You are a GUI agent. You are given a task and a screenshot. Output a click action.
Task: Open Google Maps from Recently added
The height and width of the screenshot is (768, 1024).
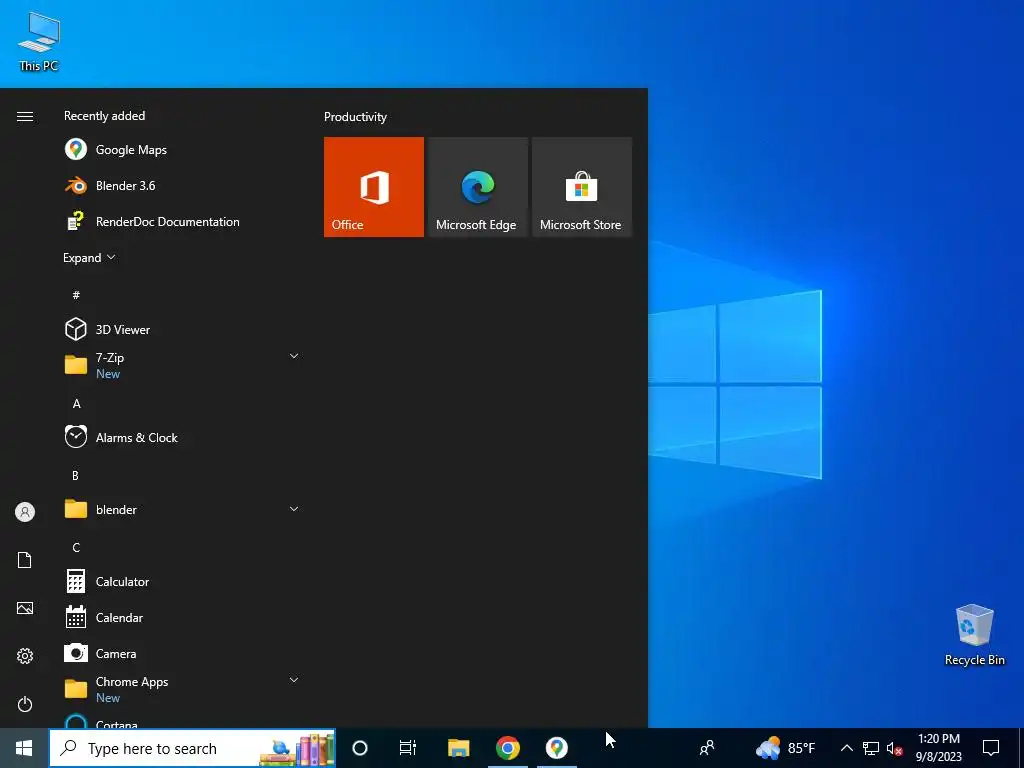click(x=181, y=150)
